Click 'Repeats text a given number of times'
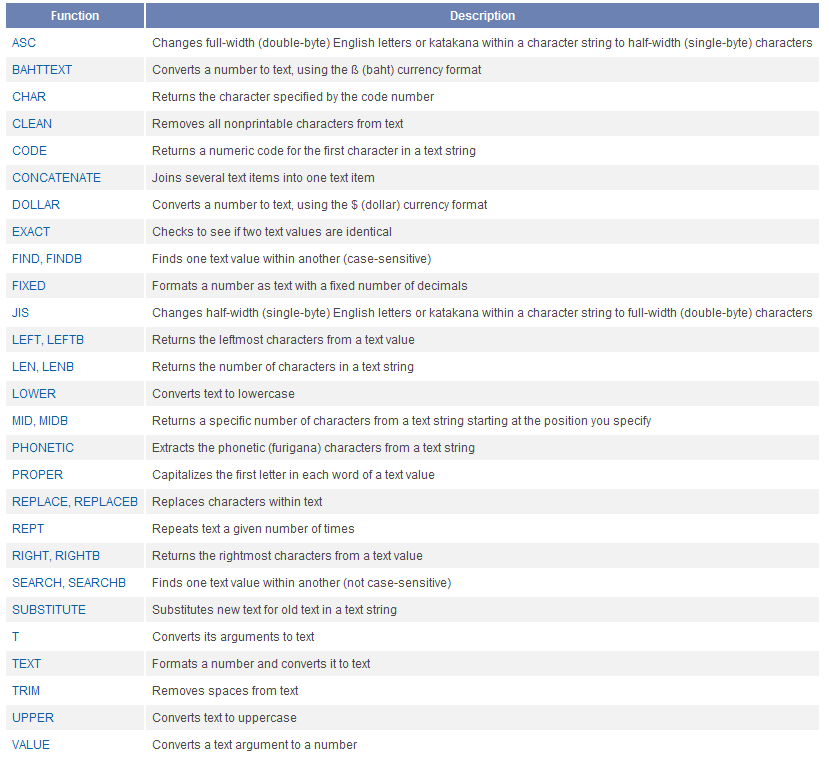The image size is (829, 764). 253,528
